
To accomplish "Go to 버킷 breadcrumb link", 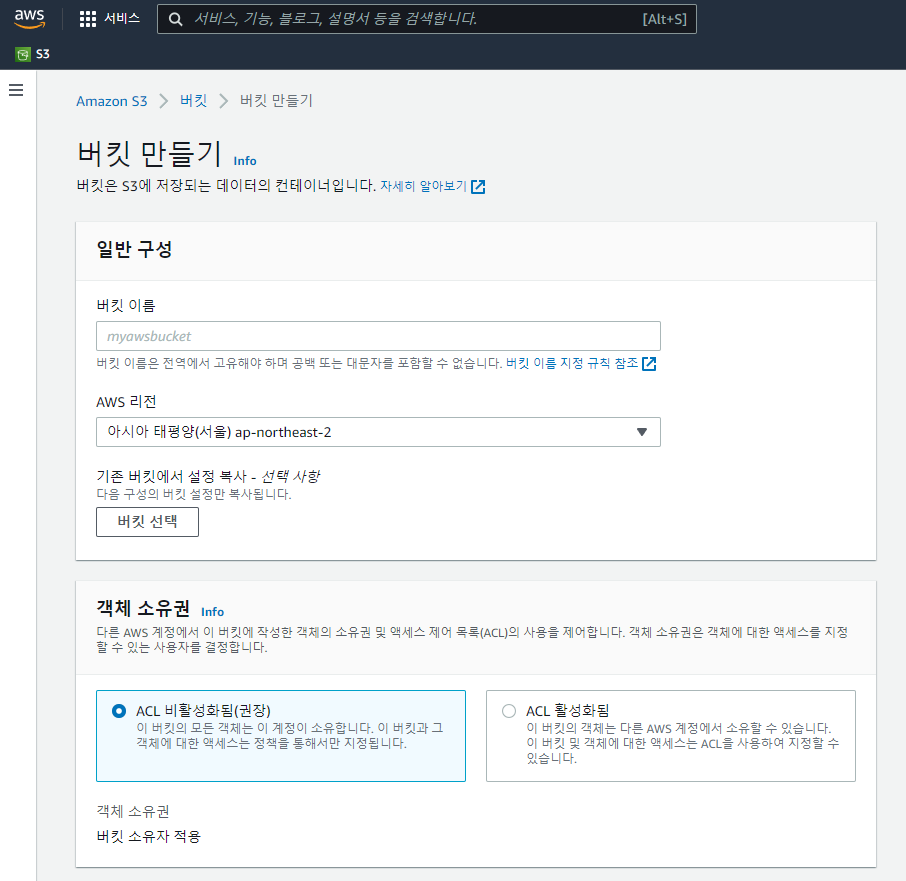I will [x=194, y=101].
